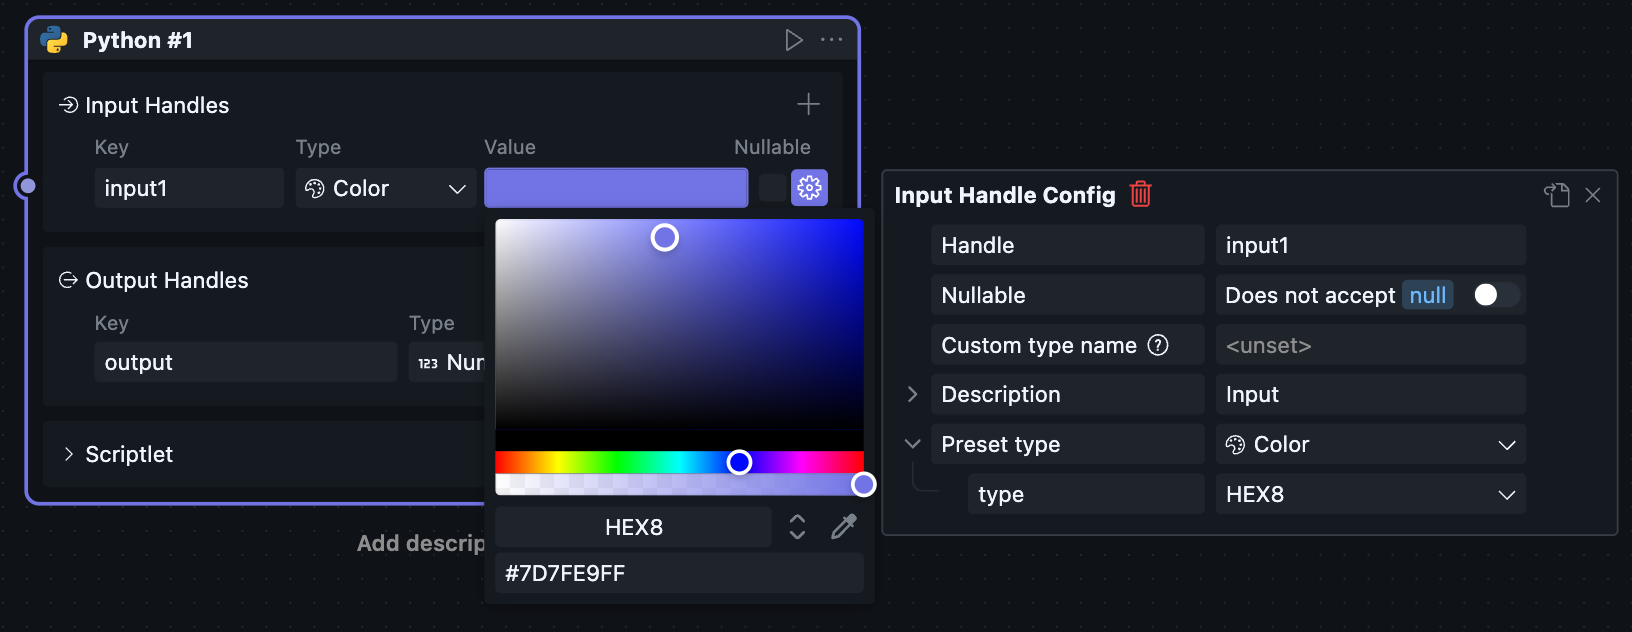Run the Python #1 node
The height and width of the screenshot is (632, 1632).
click(793, 40)
